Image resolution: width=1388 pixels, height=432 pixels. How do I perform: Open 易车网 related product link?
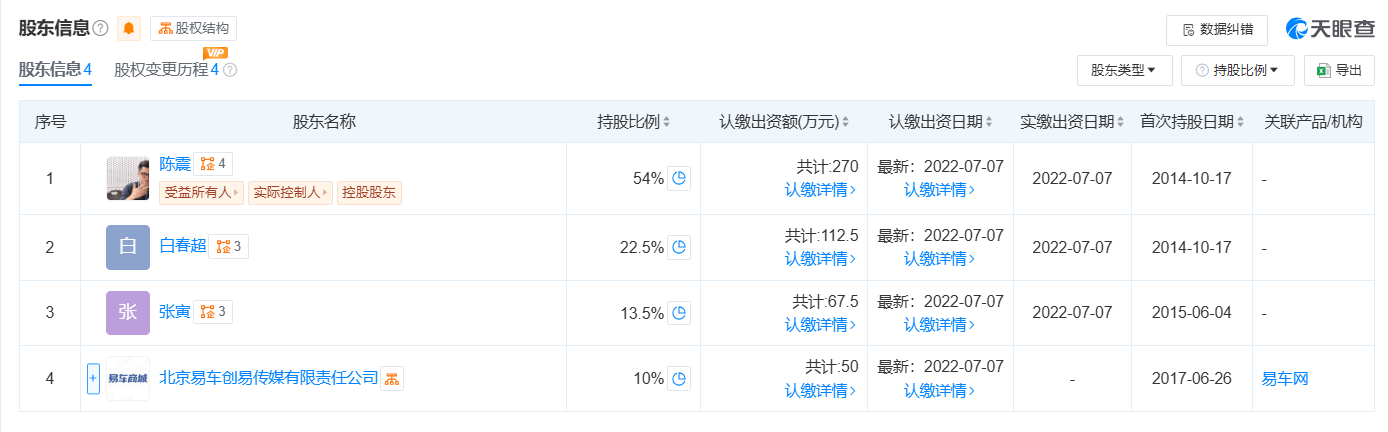click(1285, 379)
